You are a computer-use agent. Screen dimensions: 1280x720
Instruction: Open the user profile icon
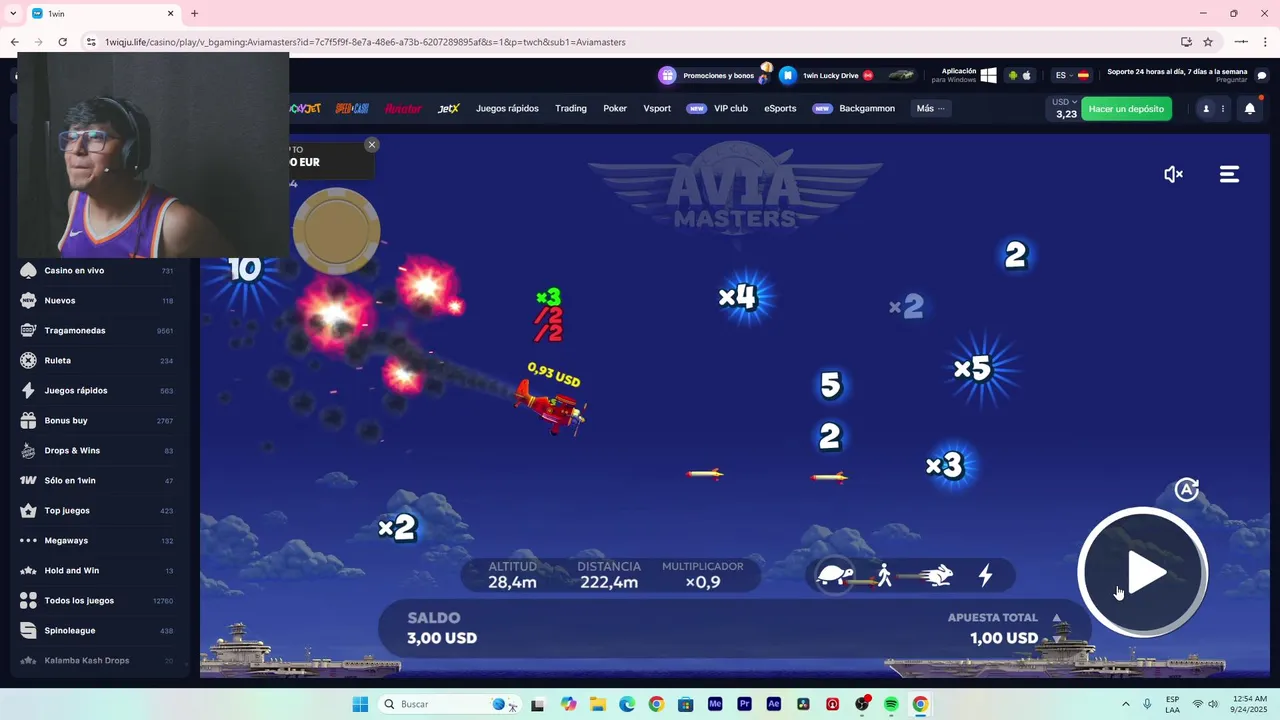(x=1206, y=109)
